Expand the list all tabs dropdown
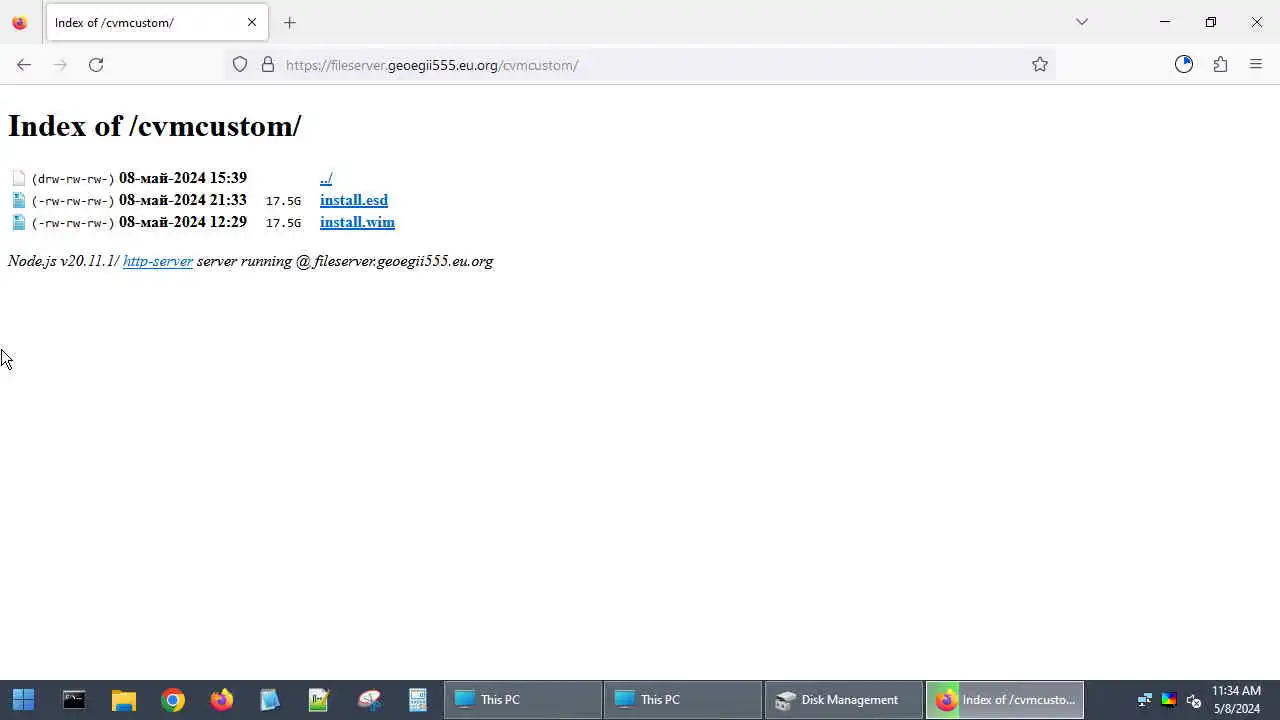 coord(1082,22)
